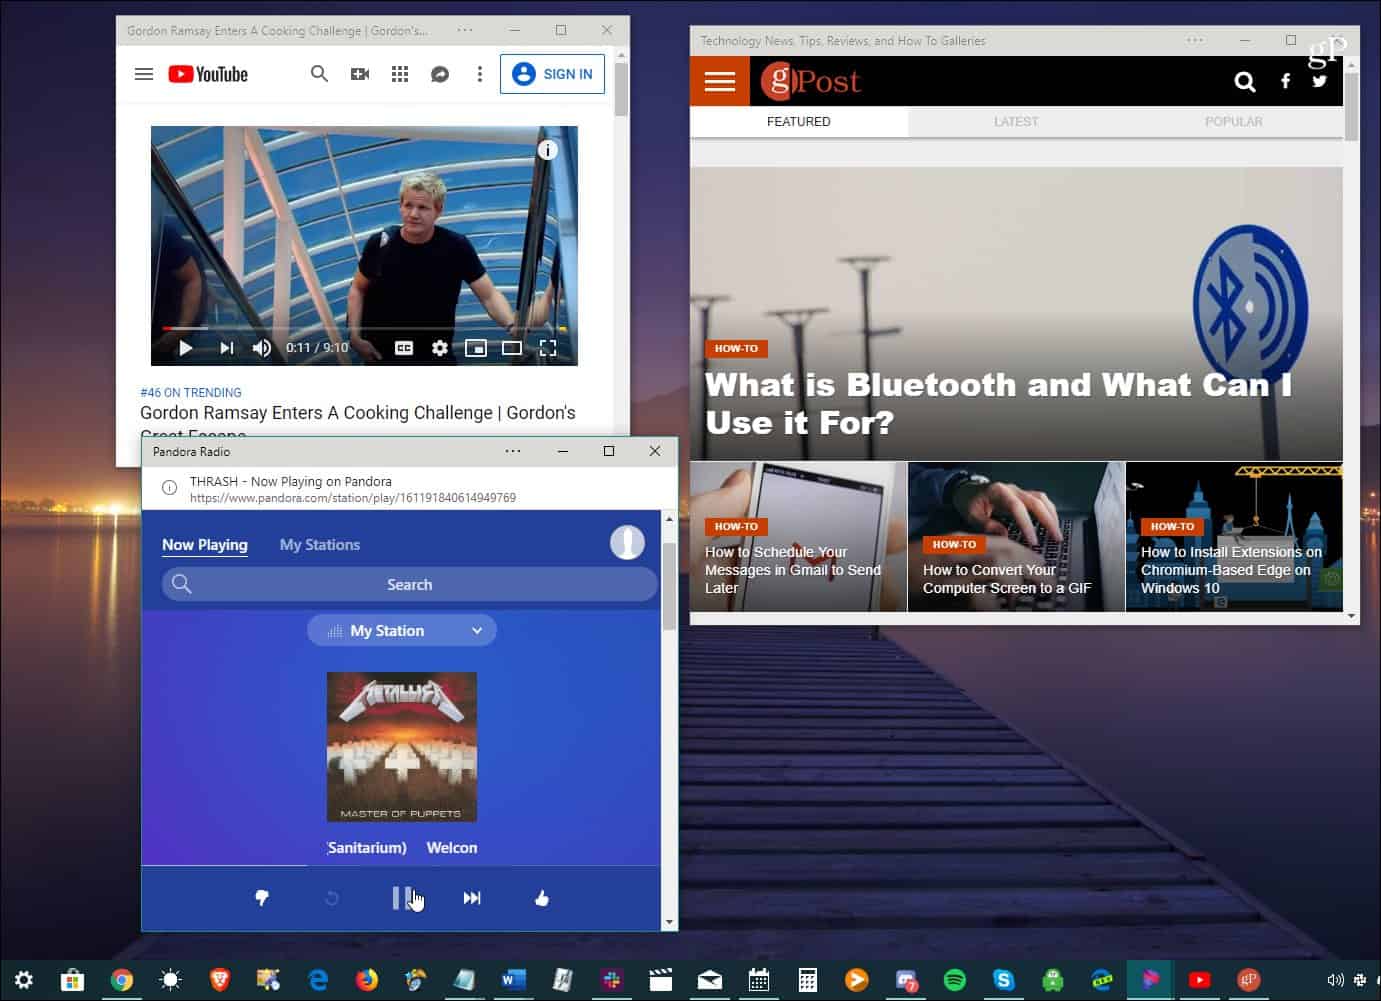Replay the current Pandora track
This screenshot has height=1001, width=1381.
coord(332,898)
